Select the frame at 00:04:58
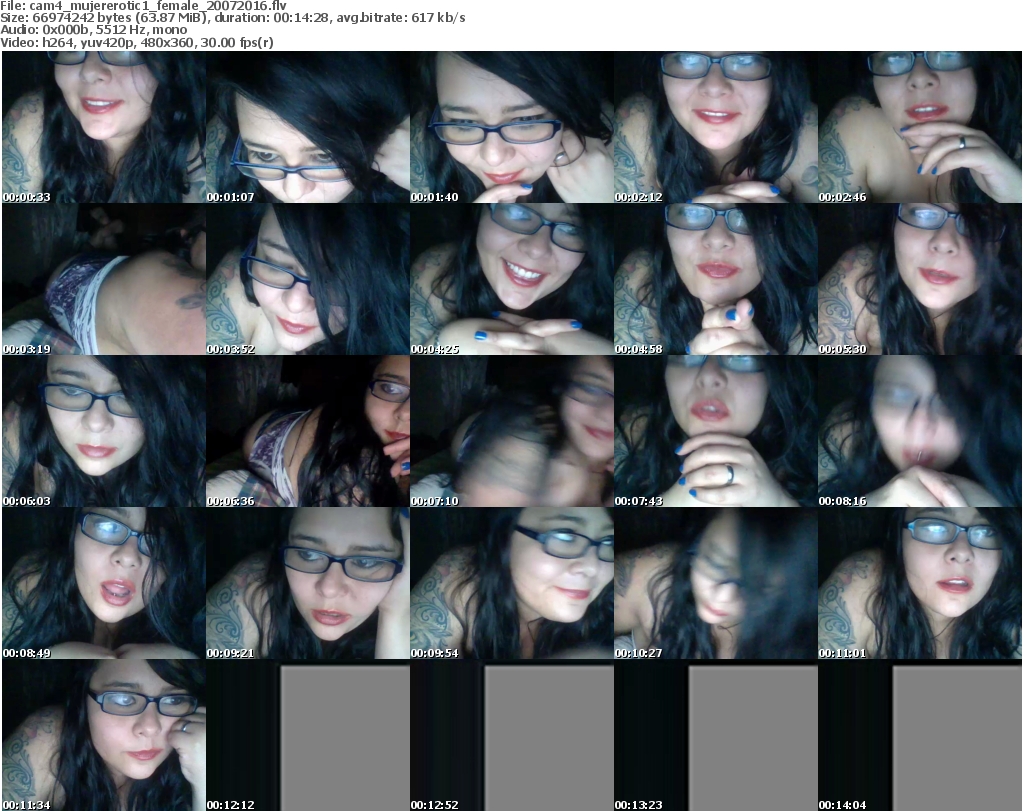The width and height of the screenshot is (1024, 811). click(716, 279)
